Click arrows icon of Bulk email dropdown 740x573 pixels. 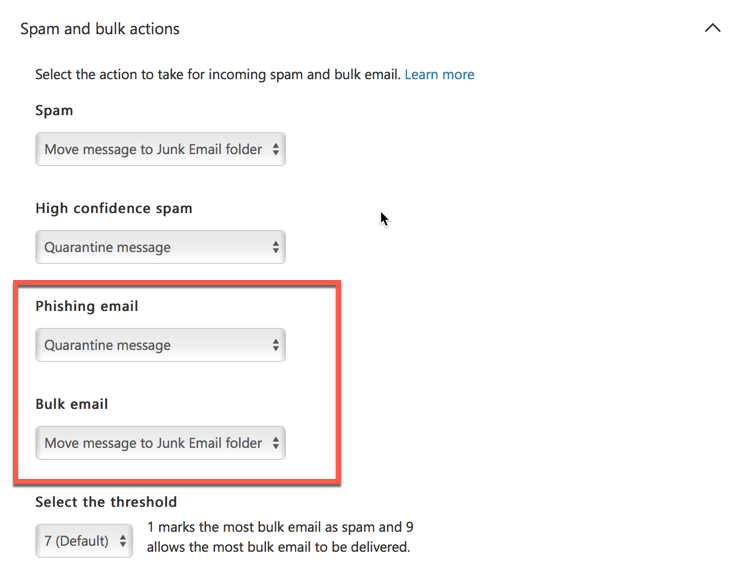point(276,443)
